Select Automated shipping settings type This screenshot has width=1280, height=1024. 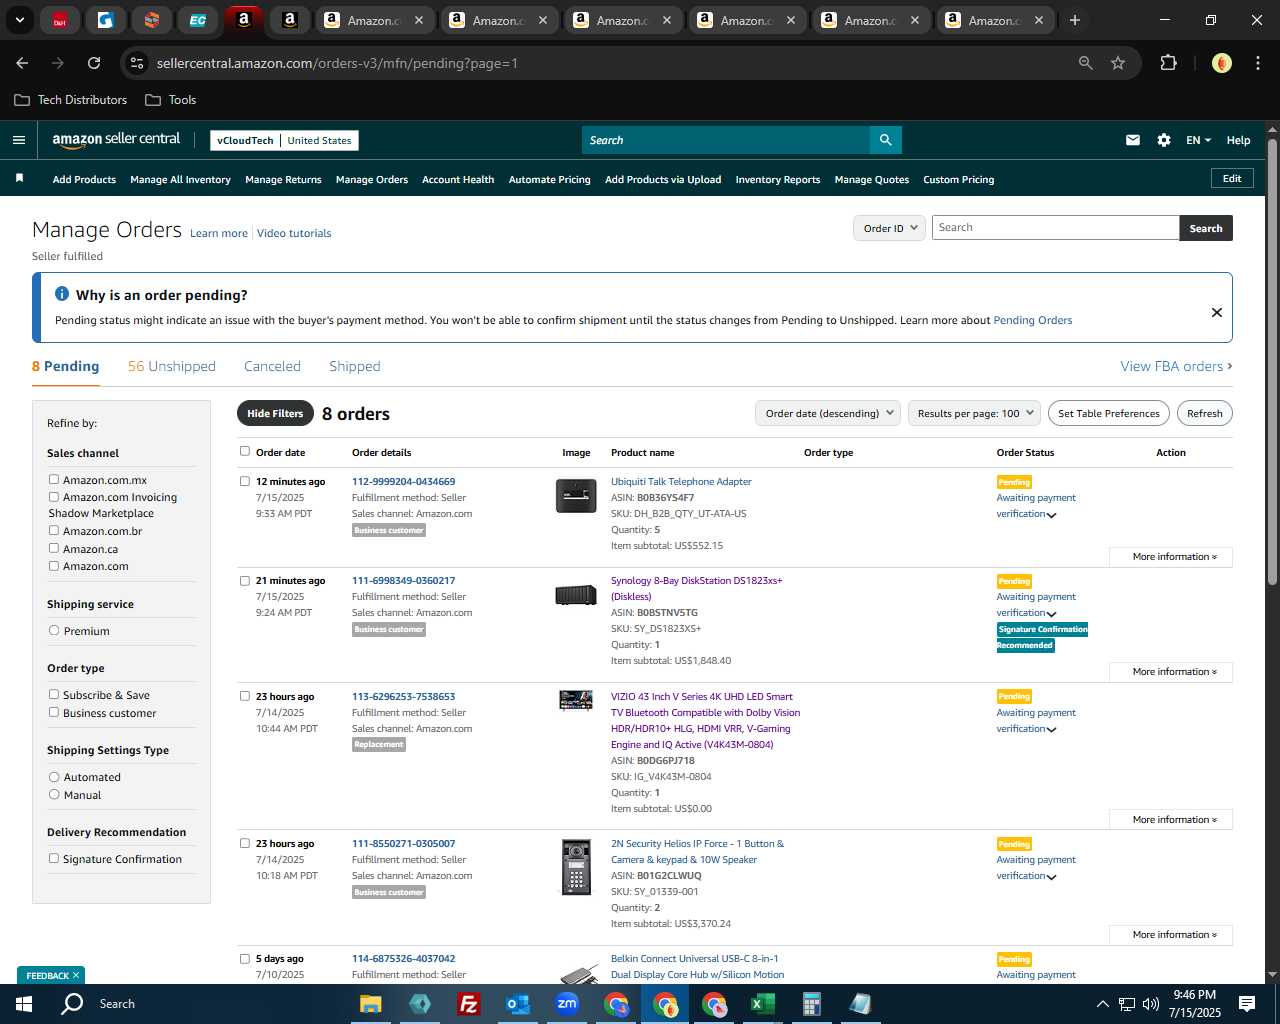(54, 777)
